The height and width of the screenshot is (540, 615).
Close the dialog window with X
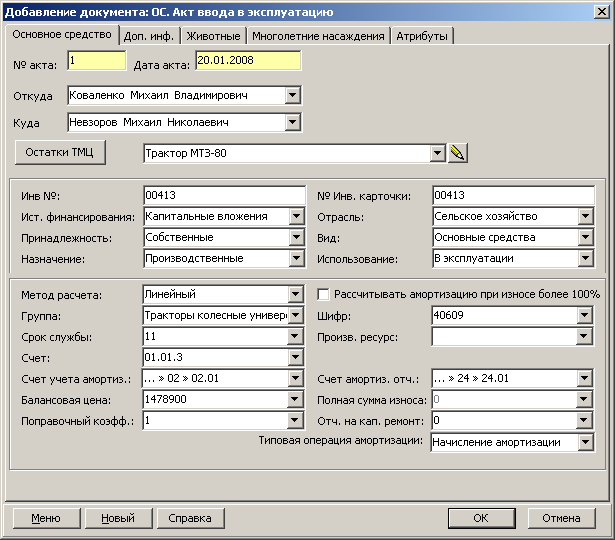[x=602, y=12]
